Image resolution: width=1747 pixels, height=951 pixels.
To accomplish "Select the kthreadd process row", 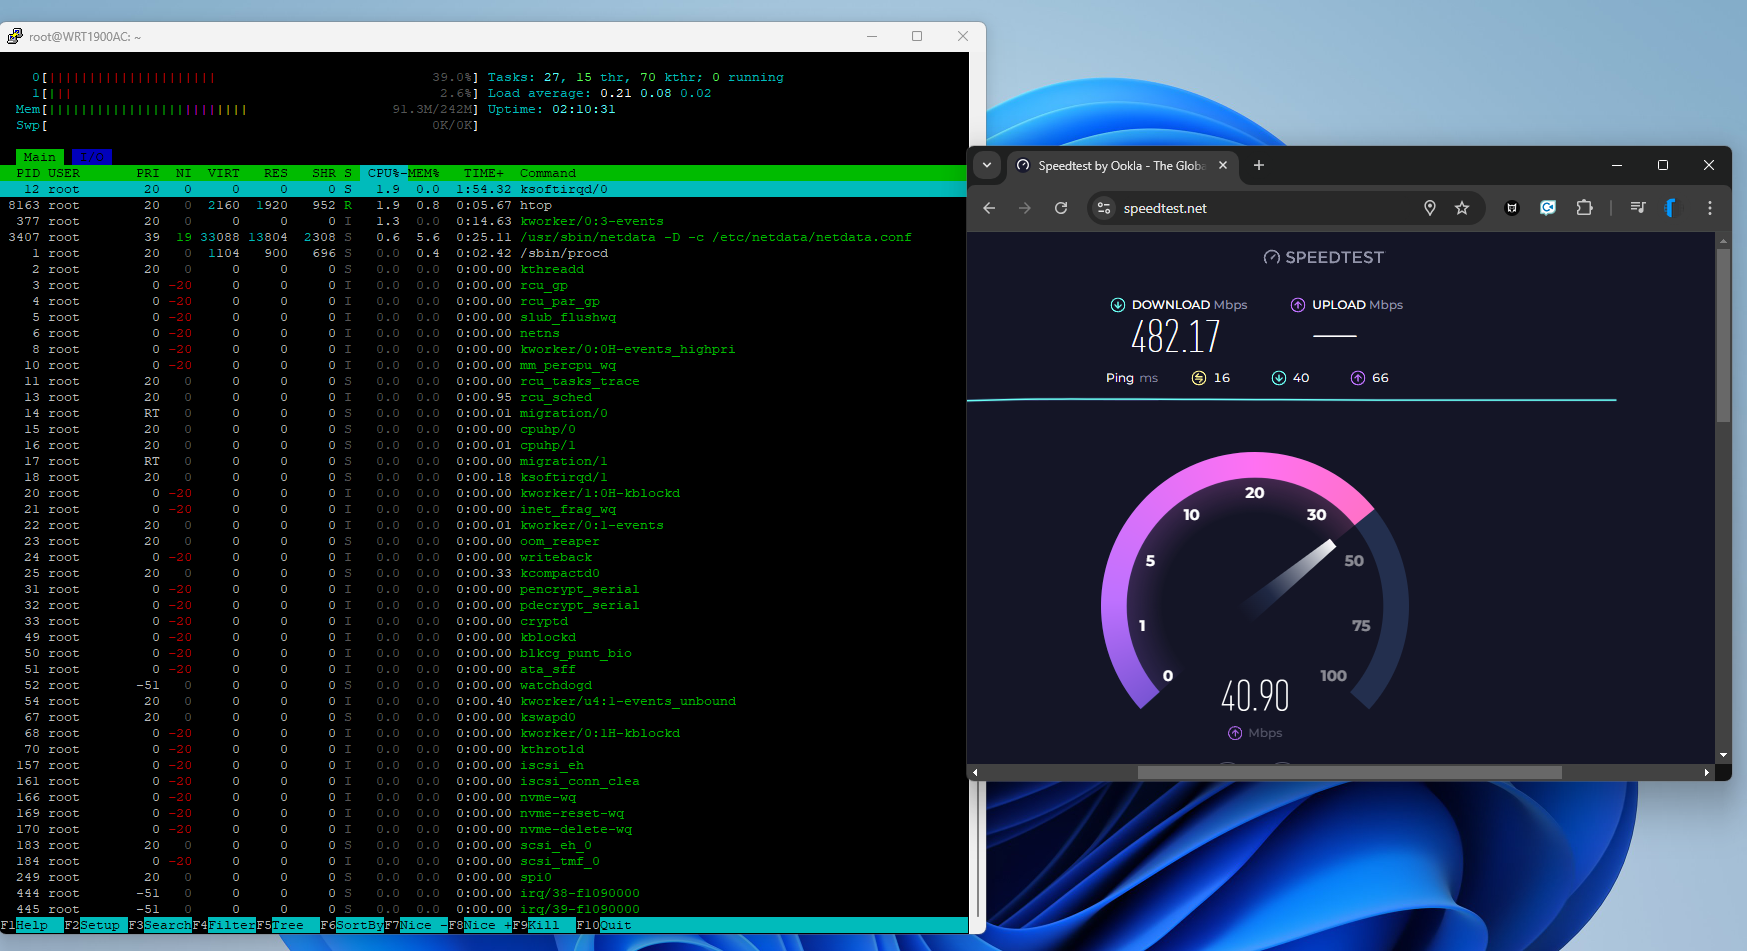I will click(484, 269).
